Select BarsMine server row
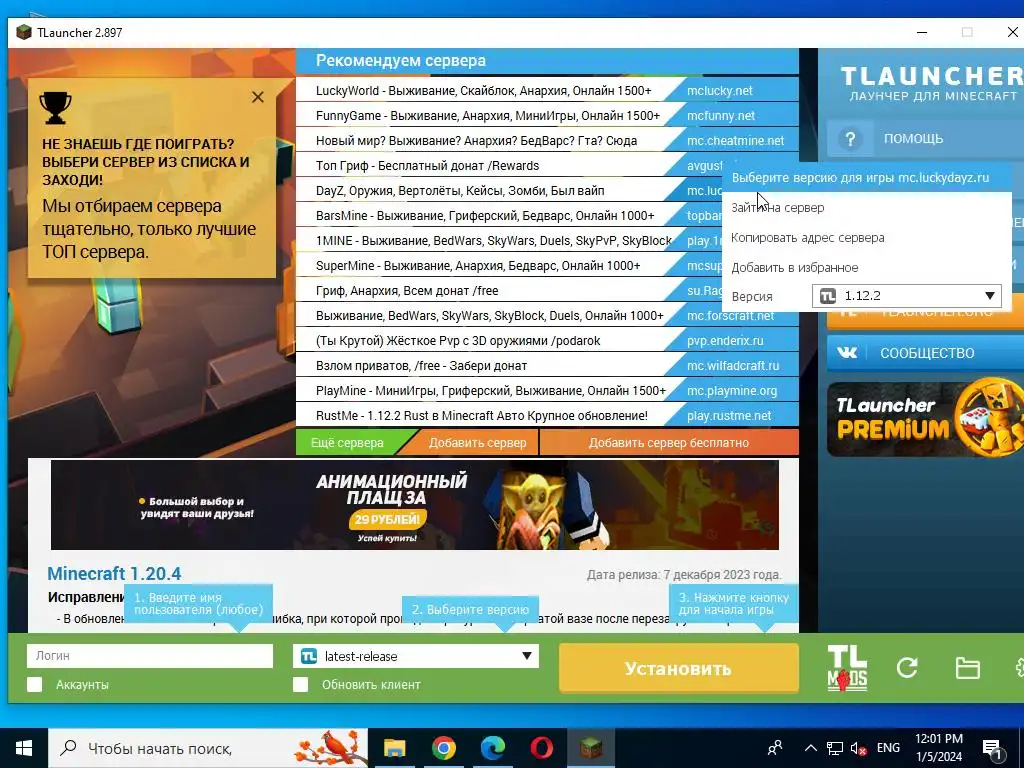Screen dimensions: 1024x768 pos(485,216)
